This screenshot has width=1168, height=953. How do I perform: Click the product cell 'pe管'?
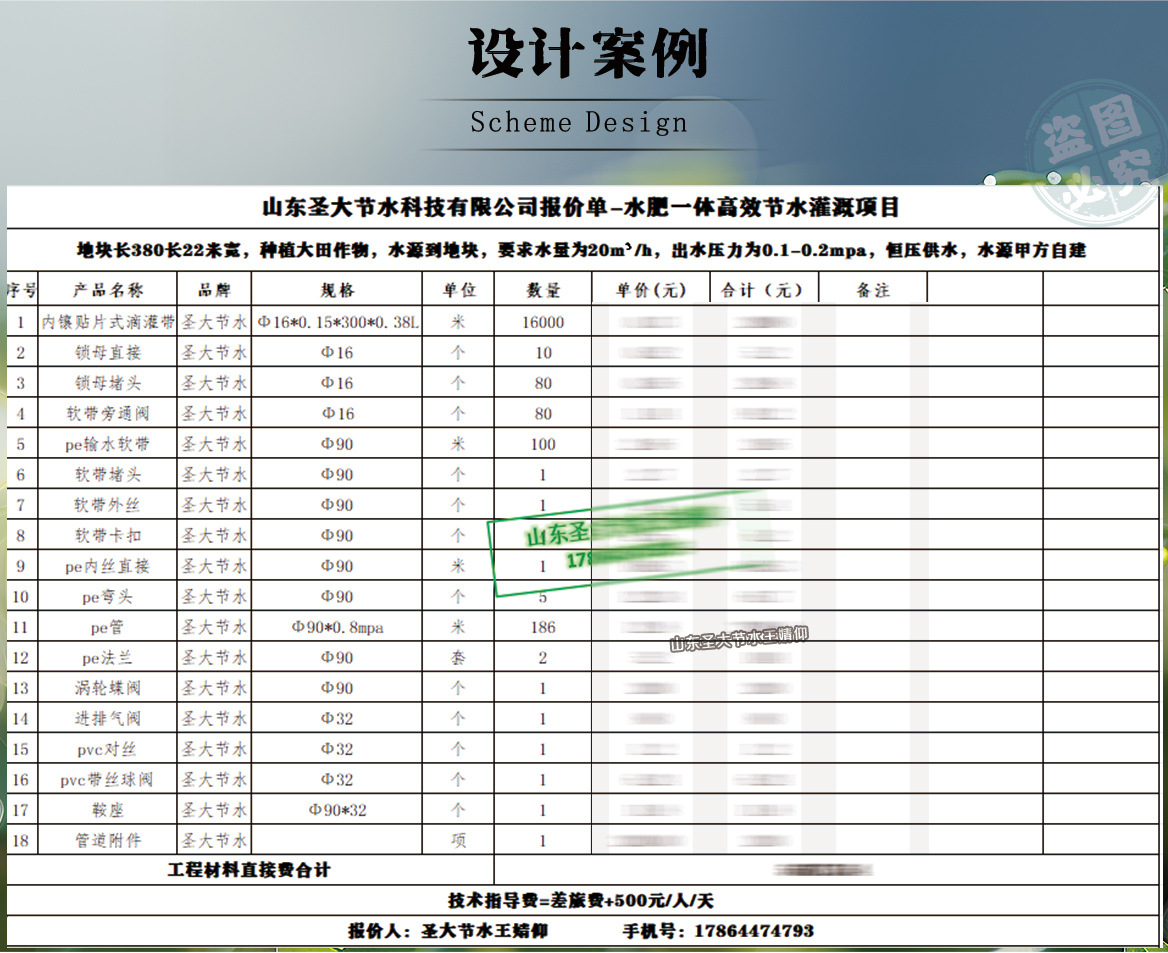107,627
